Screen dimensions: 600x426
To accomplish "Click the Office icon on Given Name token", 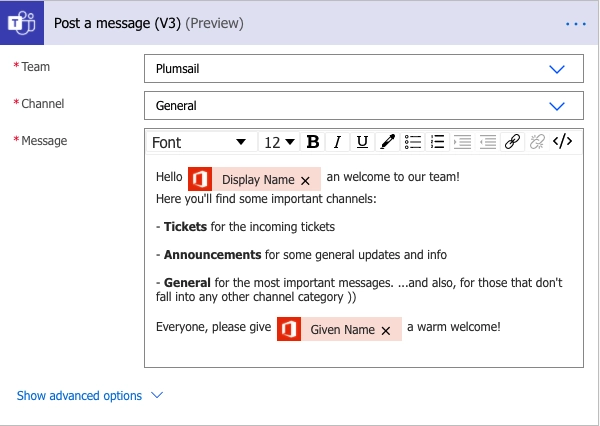I will point(289,329).
